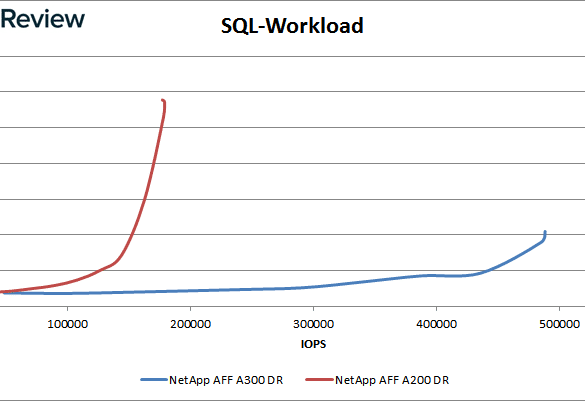The width and height of the screenshot is (585, 401).
Task: Select the NetApp AFF A300 DR legend label
Action: point(226,380)
